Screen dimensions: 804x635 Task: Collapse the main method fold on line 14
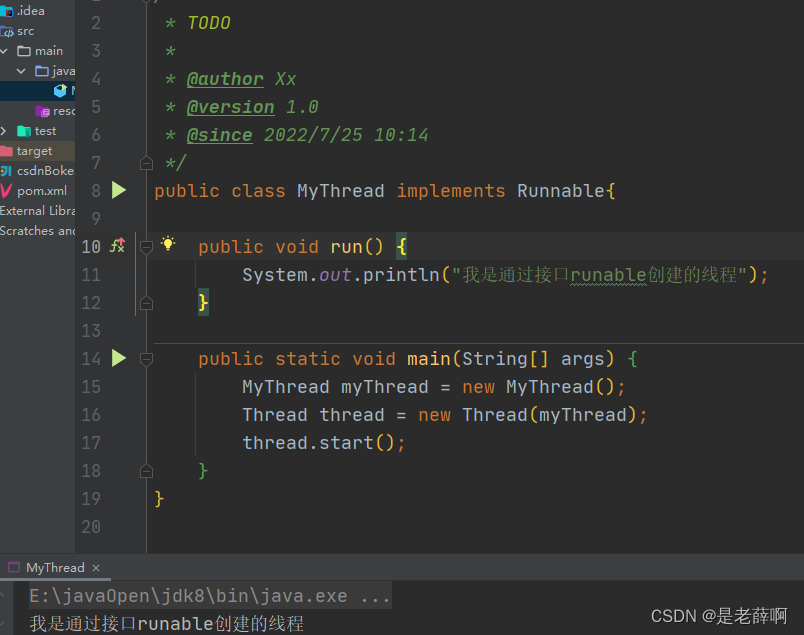coord(146,359)
